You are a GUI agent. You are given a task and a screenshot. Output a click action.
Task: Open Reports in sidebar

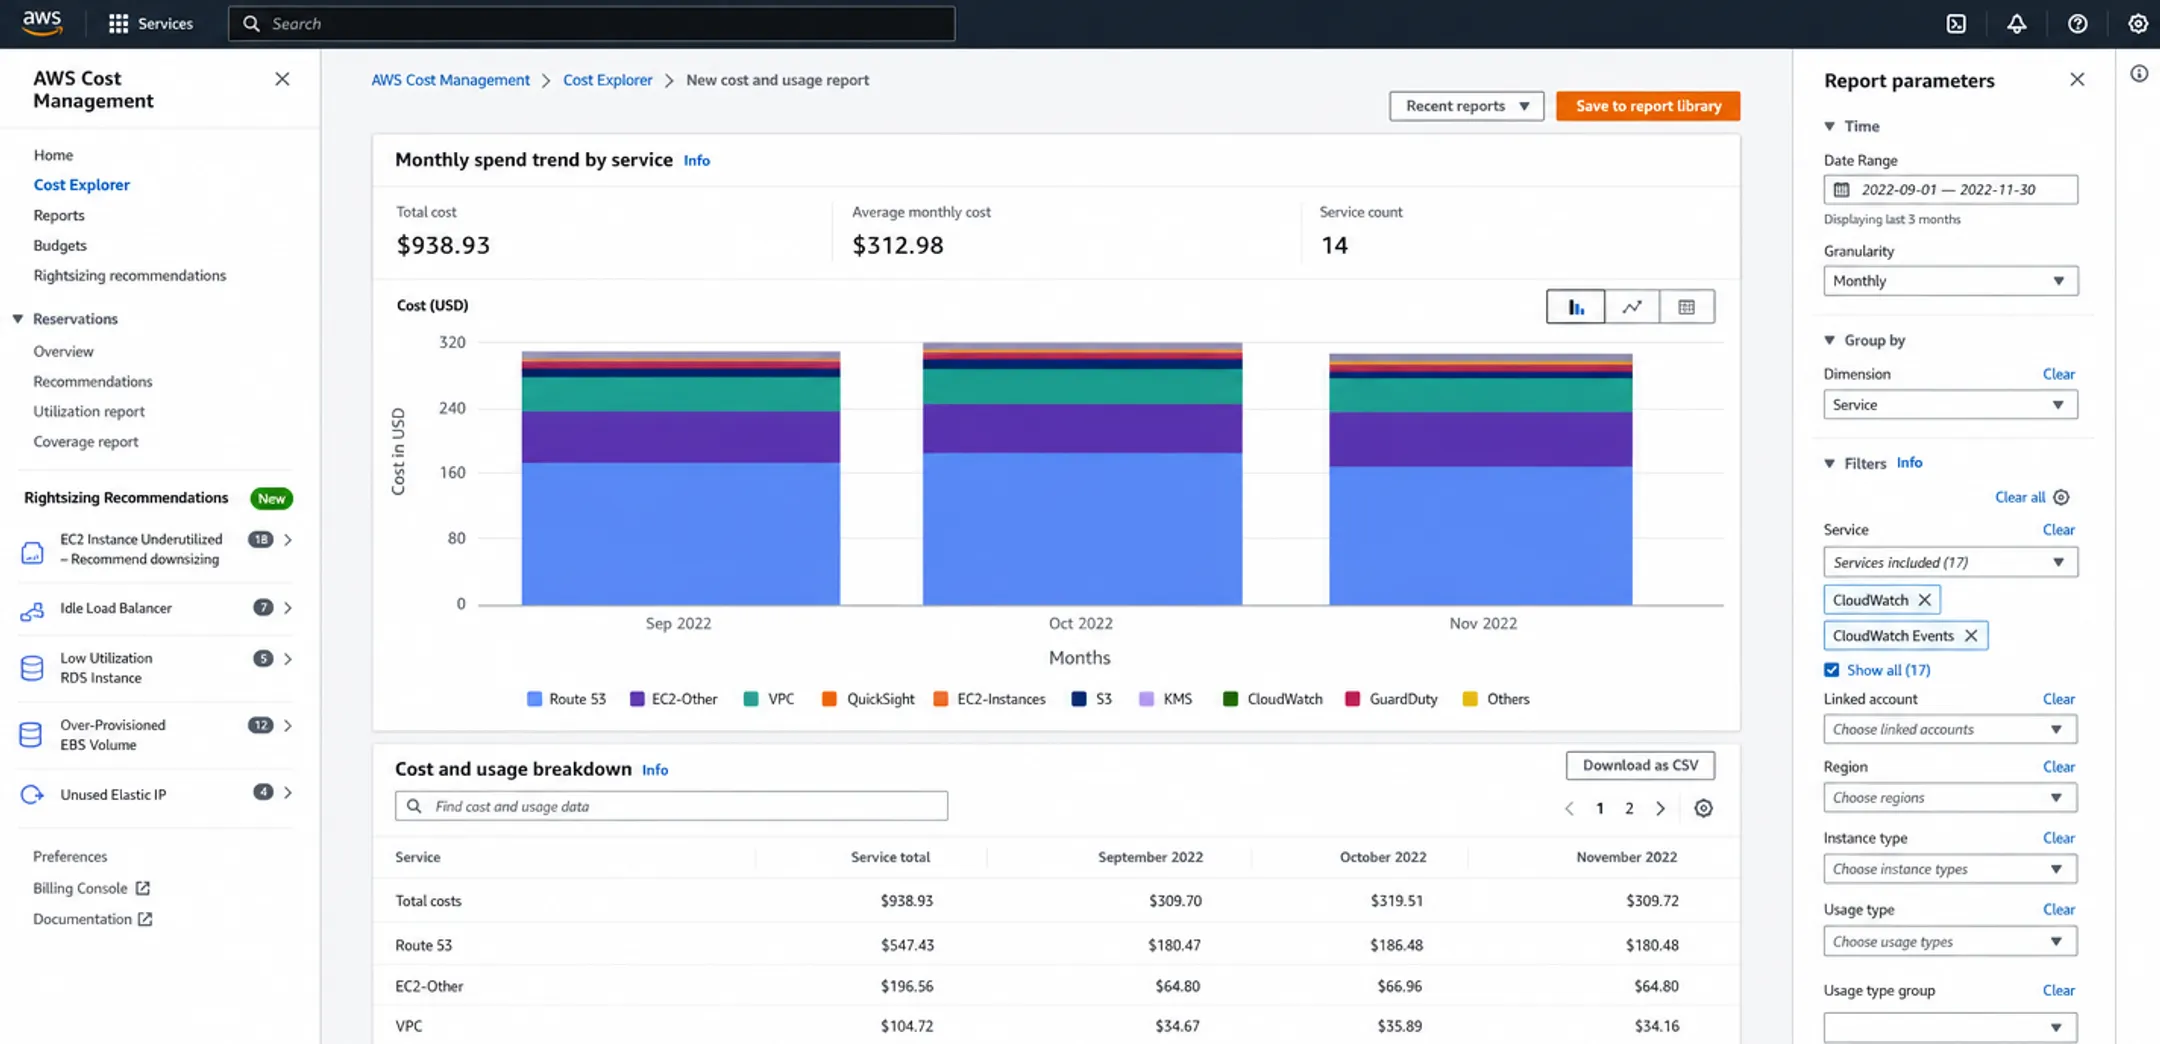pyautogui.click(x=59, y=215)
